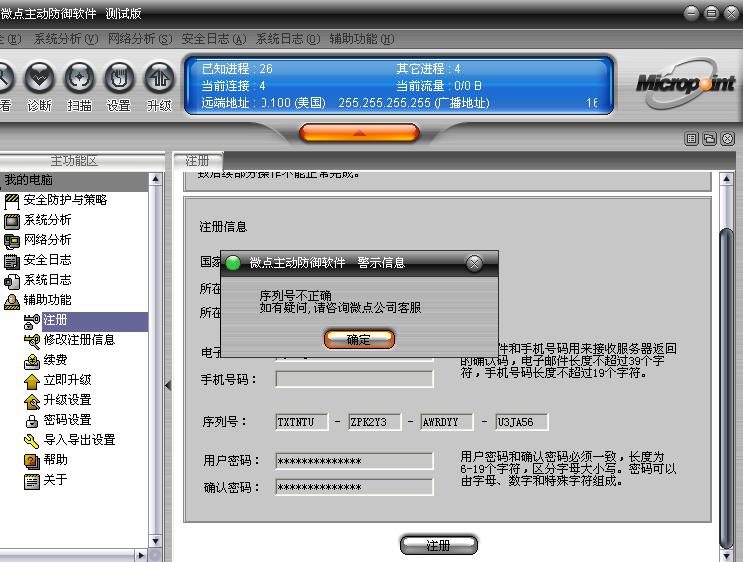Open 导入导出设置 in the sidebar
The image size is (743, 562).
[80, 439]
